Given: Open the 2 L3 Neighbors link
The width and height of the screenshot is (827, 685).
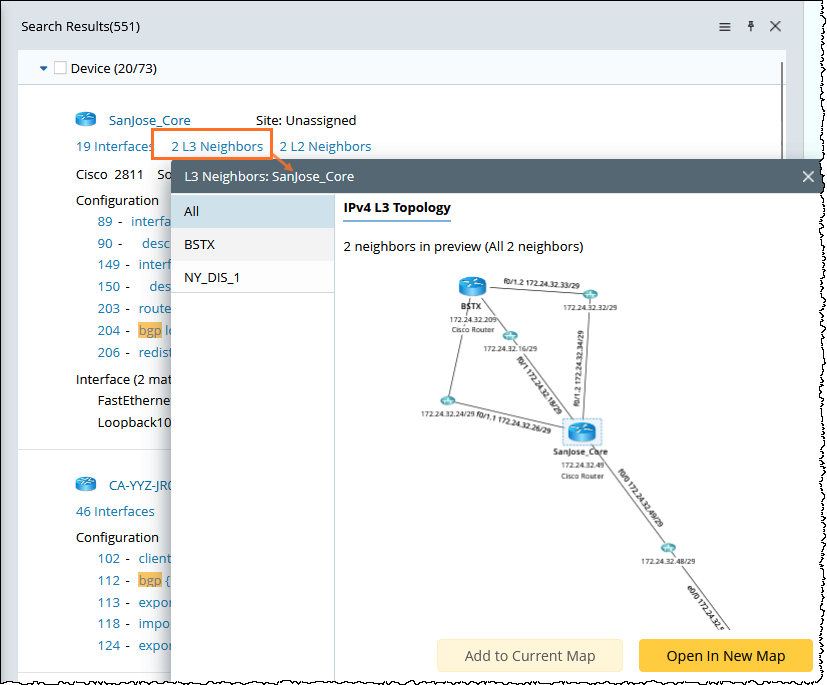Looking at the screenshot, I should tap(217, 146).
